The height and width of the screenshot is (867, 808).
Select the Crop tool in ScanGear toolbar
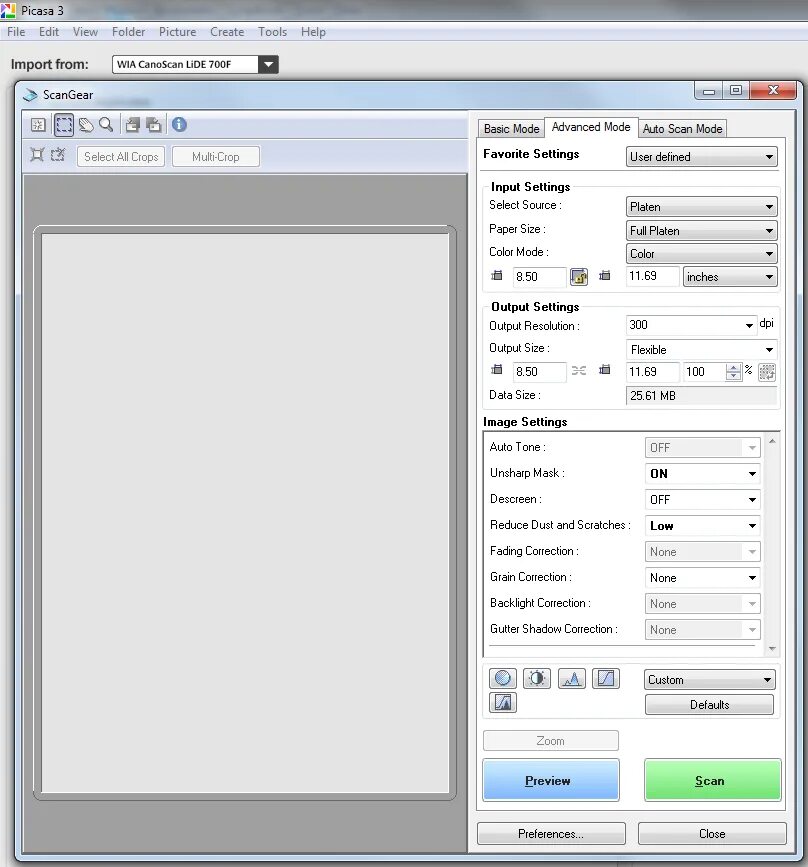click(x=64, y=125)
